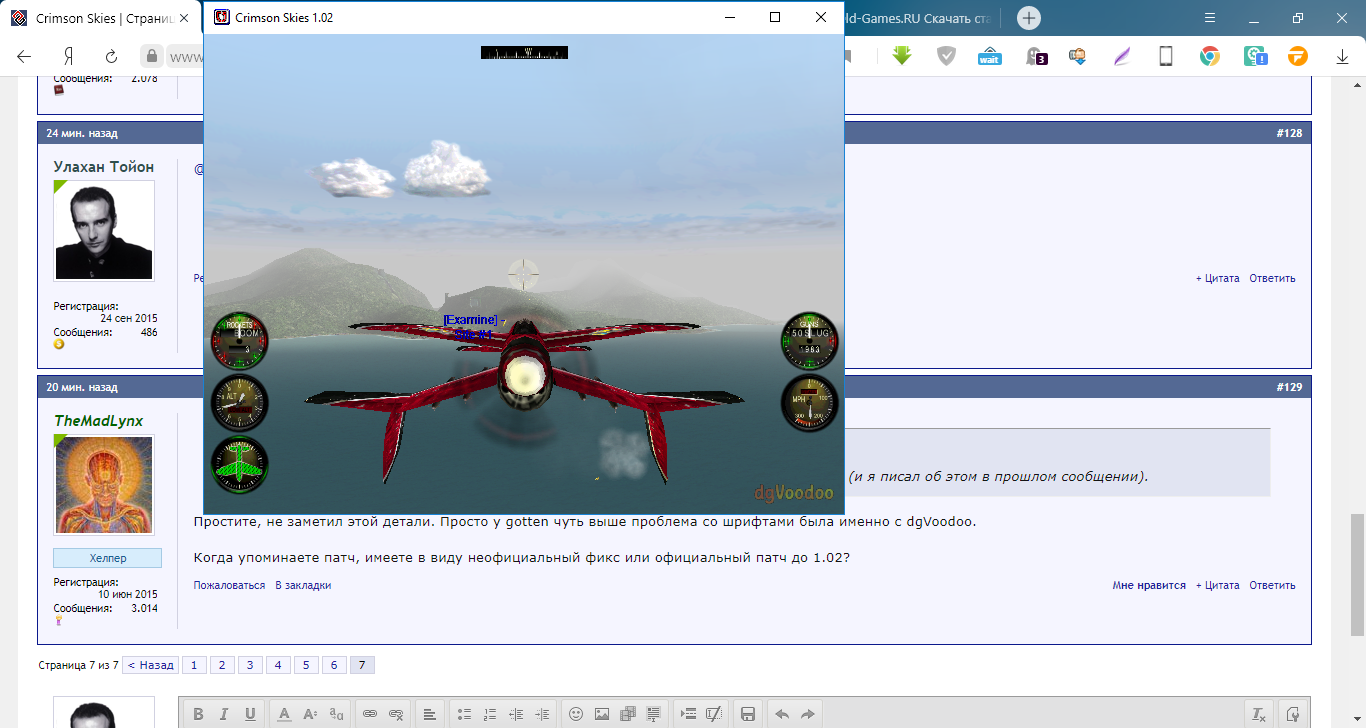
Task: Open the Yandex home button in the browser
Action: click(x=68, y=56)
